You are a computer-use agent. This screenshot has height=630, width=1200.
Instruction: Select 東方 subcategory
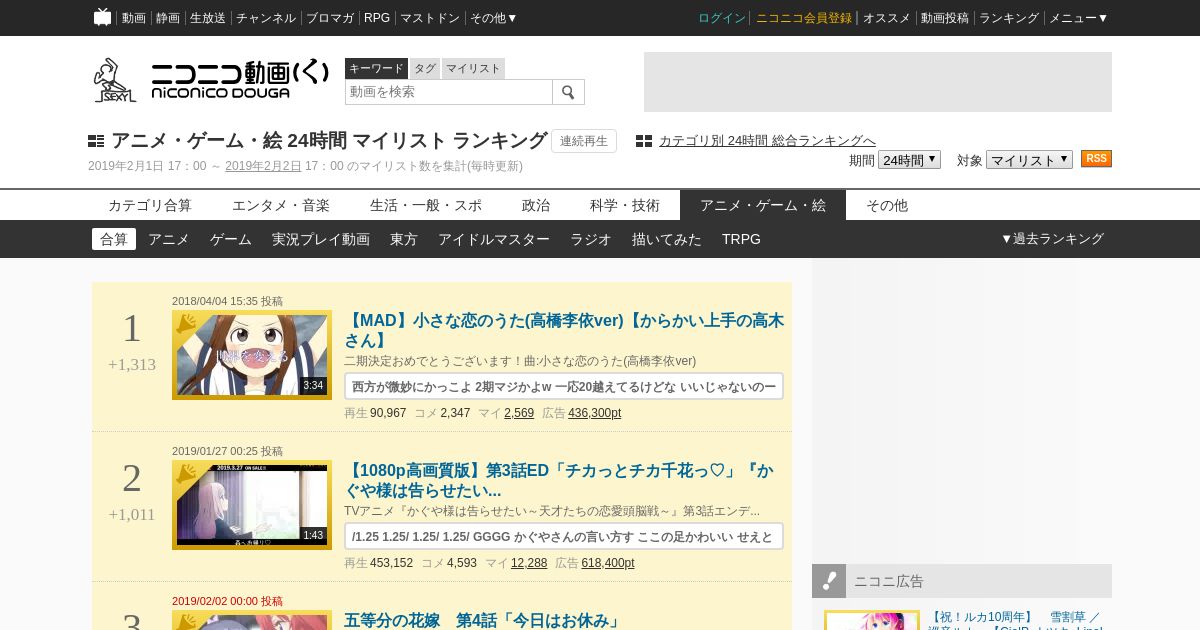point(404,239)
